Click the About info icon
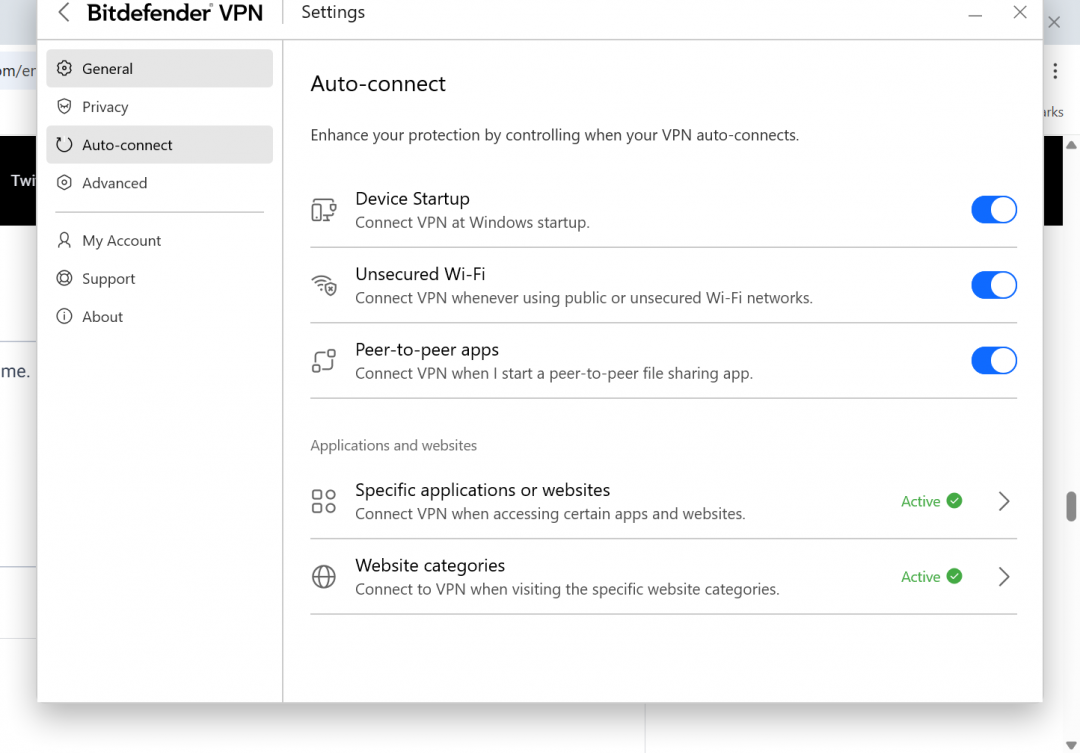The width and height of the screenshot is (1080, 753). [64, 316]
